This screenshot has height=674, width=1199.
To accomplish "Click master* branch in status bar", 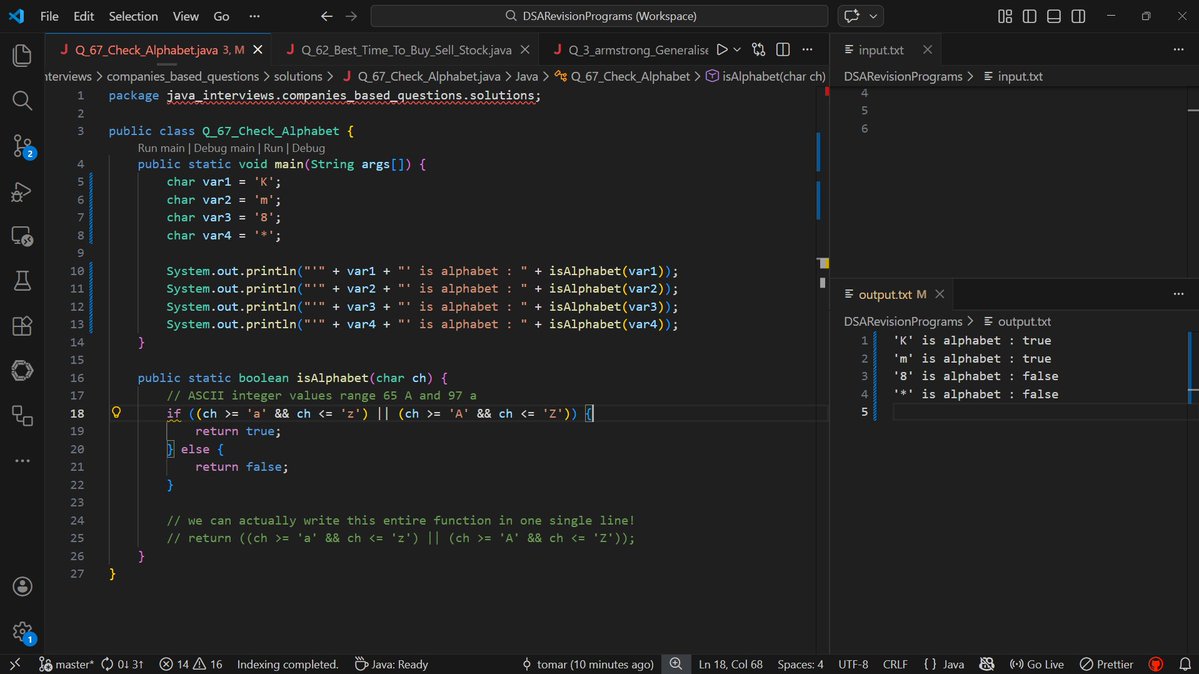I will [66, 664].
